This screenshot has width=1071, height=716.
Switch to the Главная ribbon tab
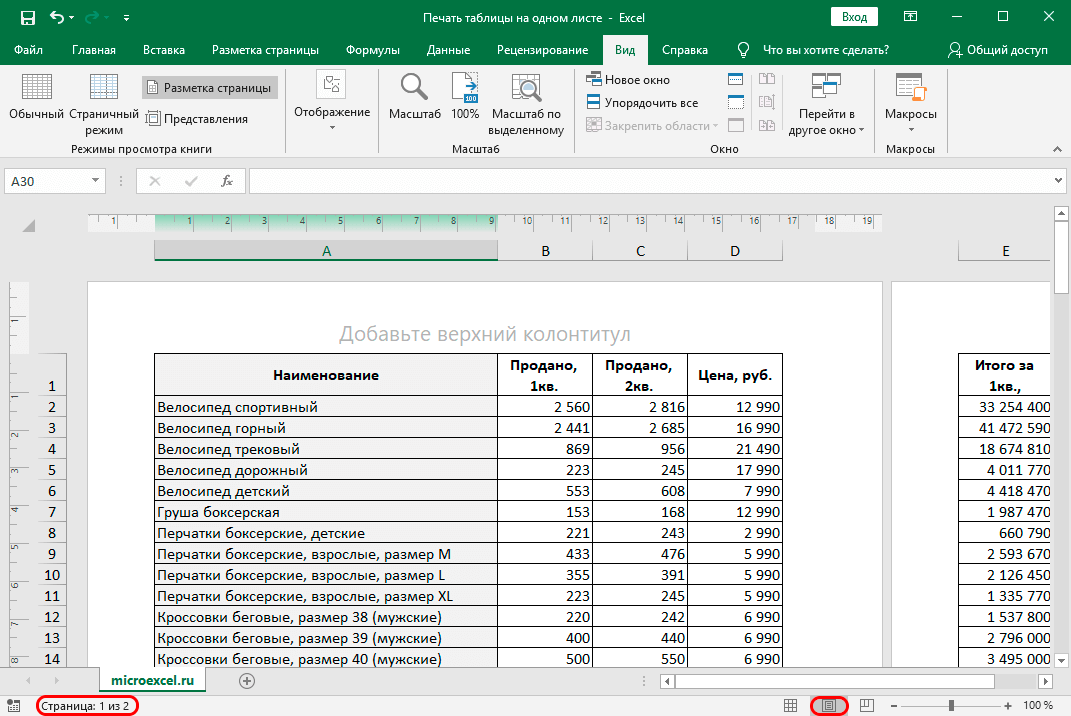click(x=94, y=50)
